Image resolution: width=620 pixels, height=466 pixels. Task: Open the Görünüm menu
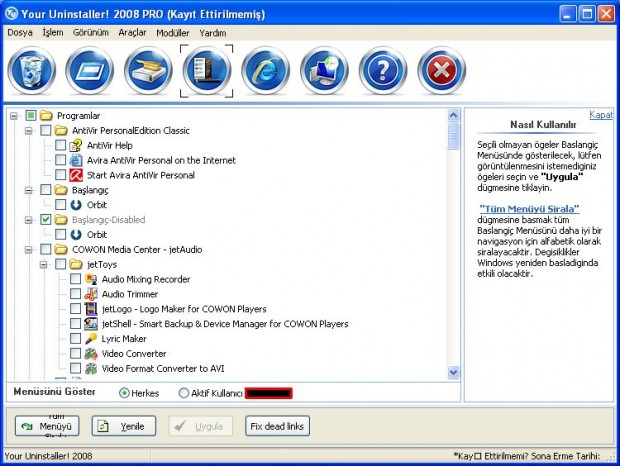click(91, 32)
